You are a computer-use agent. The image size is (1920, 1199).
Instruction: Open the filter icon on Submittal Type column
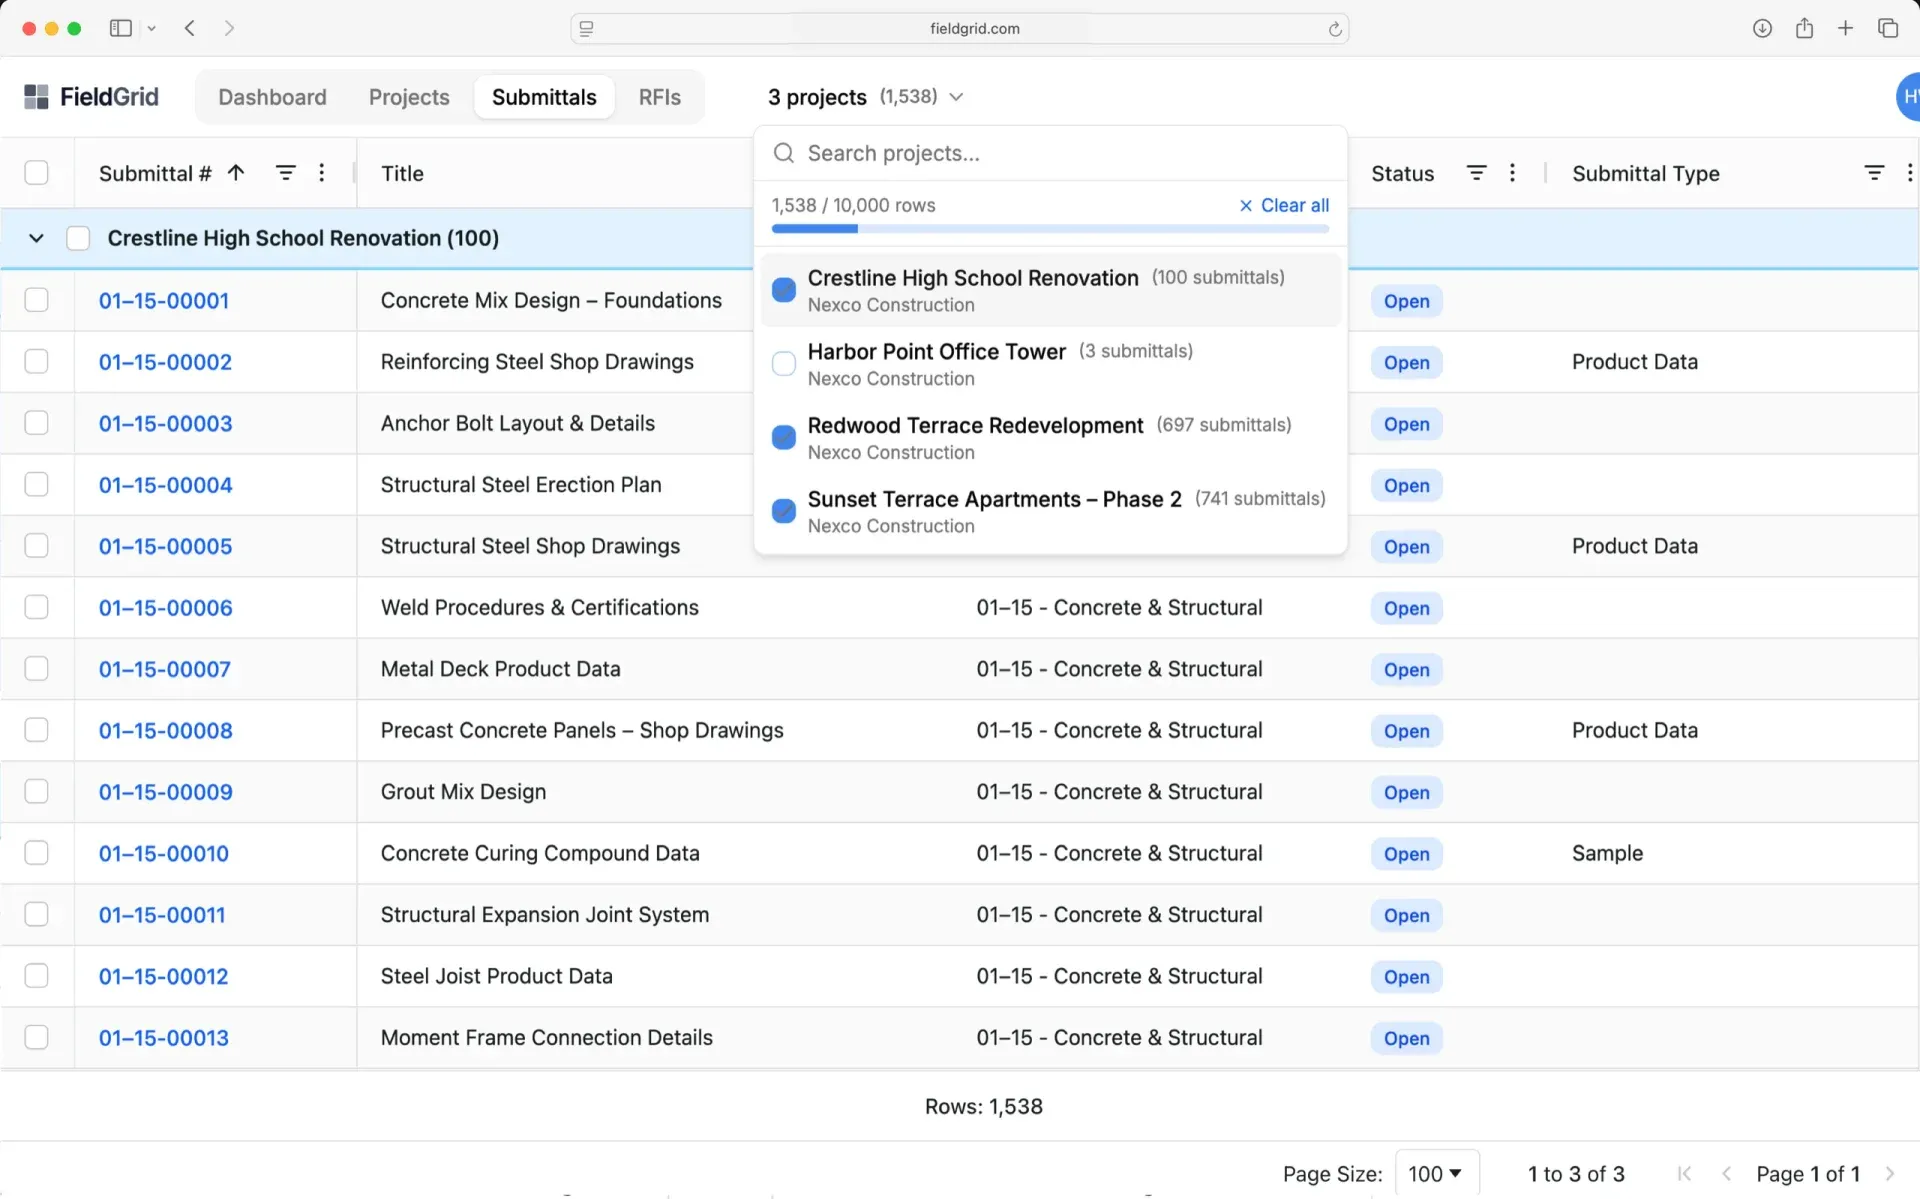(1875, 173)
